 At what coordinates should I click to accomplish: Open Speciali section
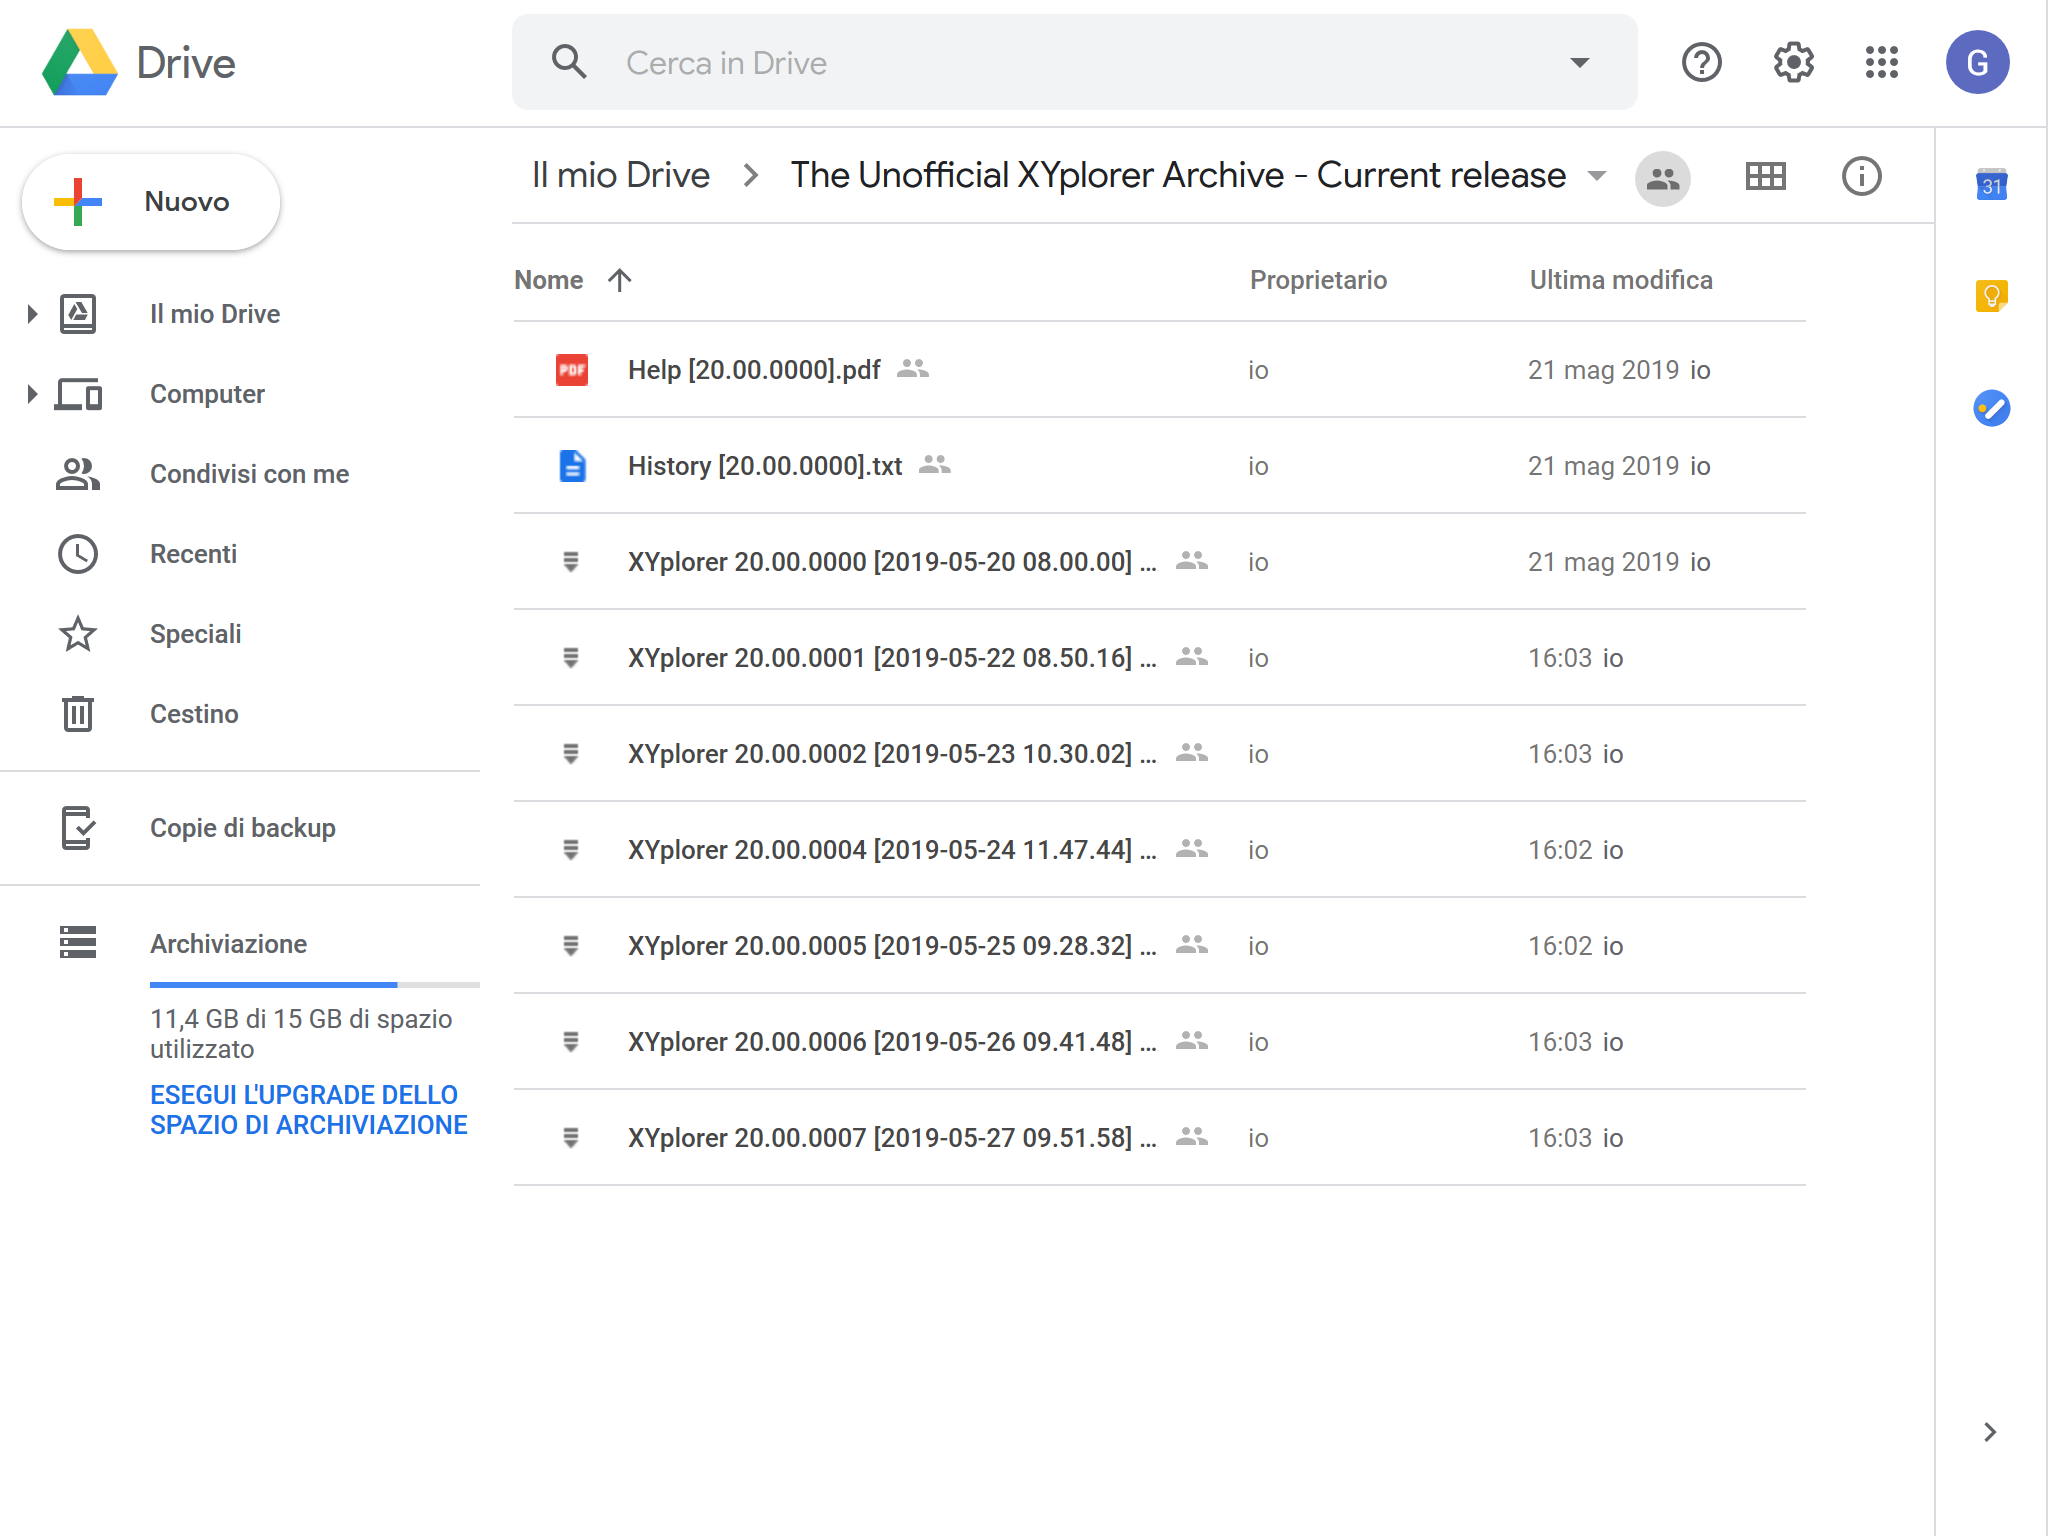coord(195,634)
